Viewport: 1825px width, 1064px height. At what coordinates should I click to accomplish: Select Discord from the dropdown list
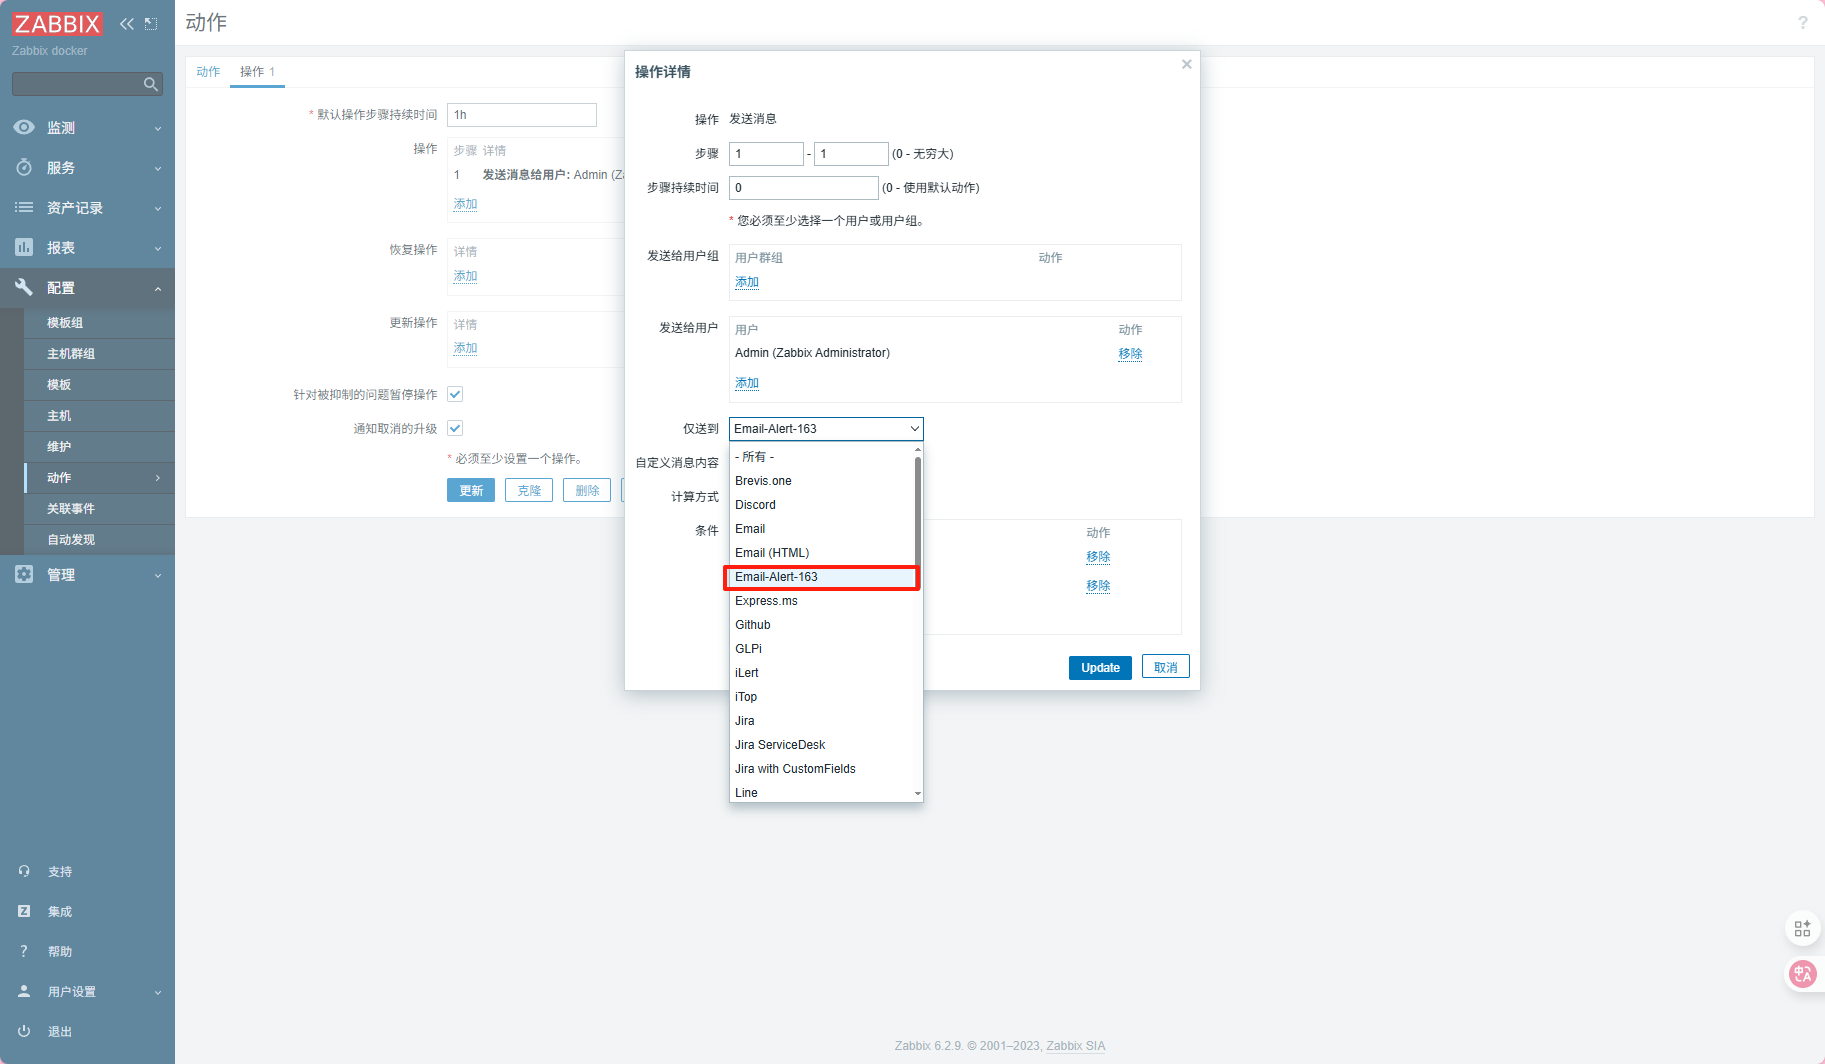(x=822, y=505)
